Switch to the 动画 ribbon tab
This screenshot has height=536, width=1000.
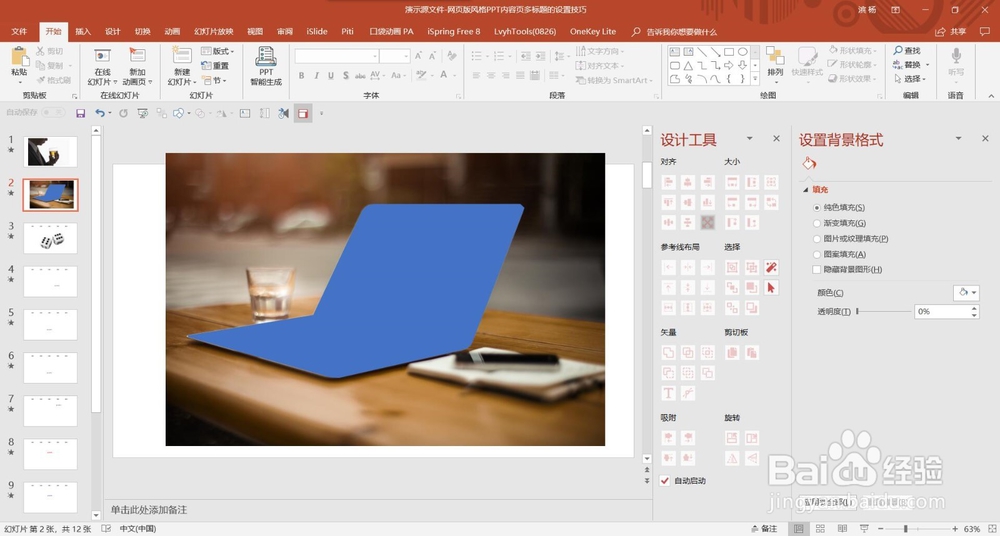tap(172, 31)
